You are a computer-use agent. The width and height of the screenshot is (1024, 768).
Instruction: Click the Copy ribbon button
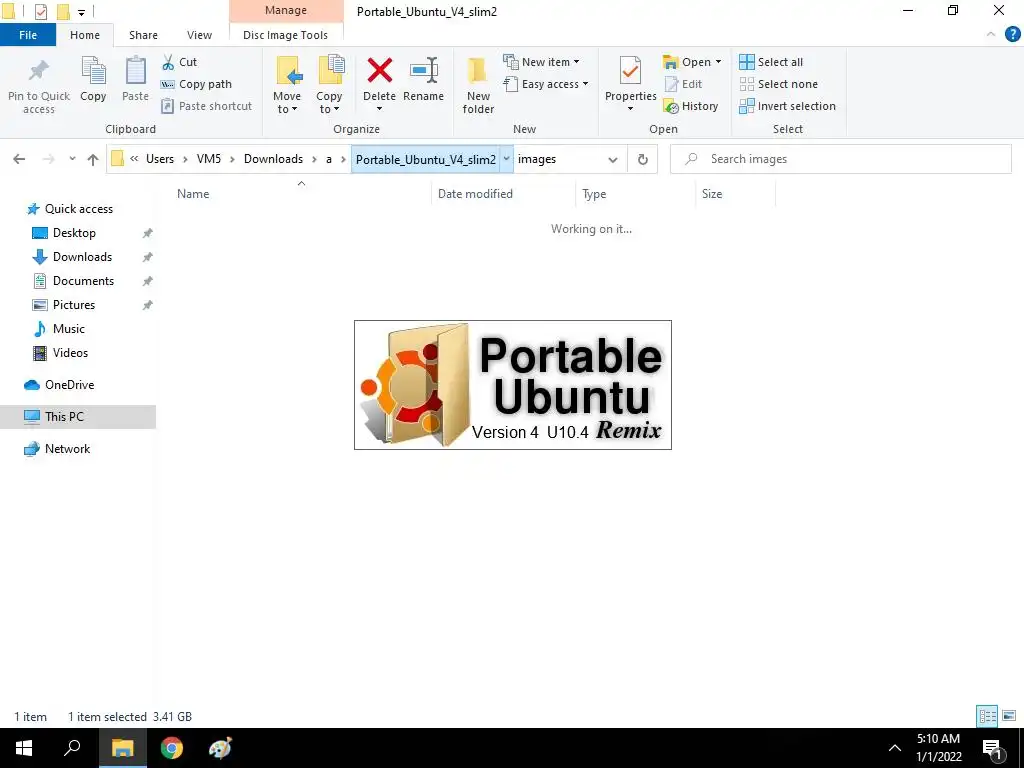coord(93,80)
